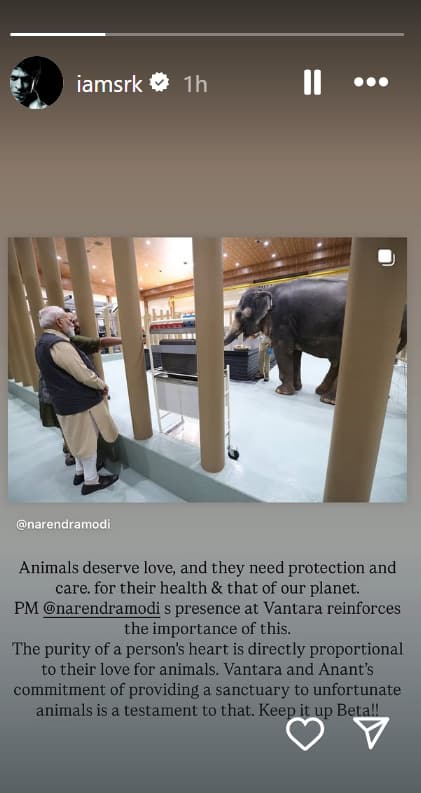Tap the multi-image carousel icon on the photo
421x793 pixels.
pyautogui.click(x=387, y=257)
